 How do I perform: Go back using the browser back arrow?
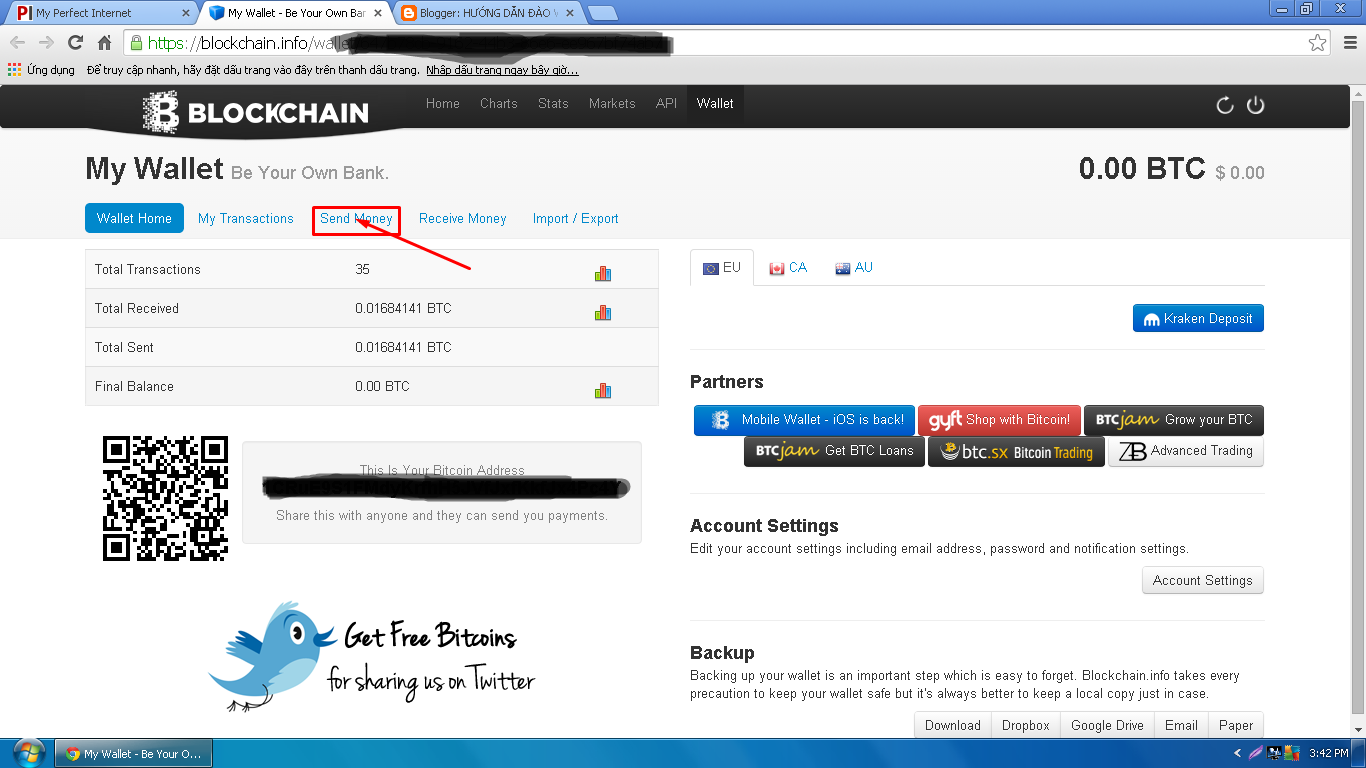coord(18,43)
